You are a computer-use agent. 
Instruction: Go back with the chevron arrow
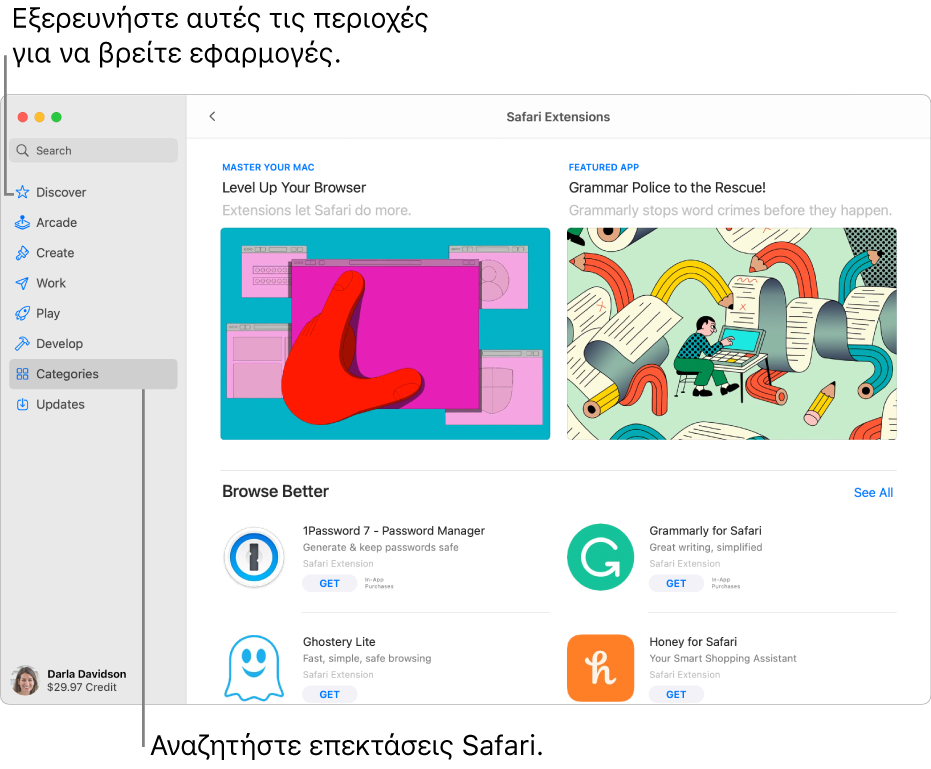213,116
